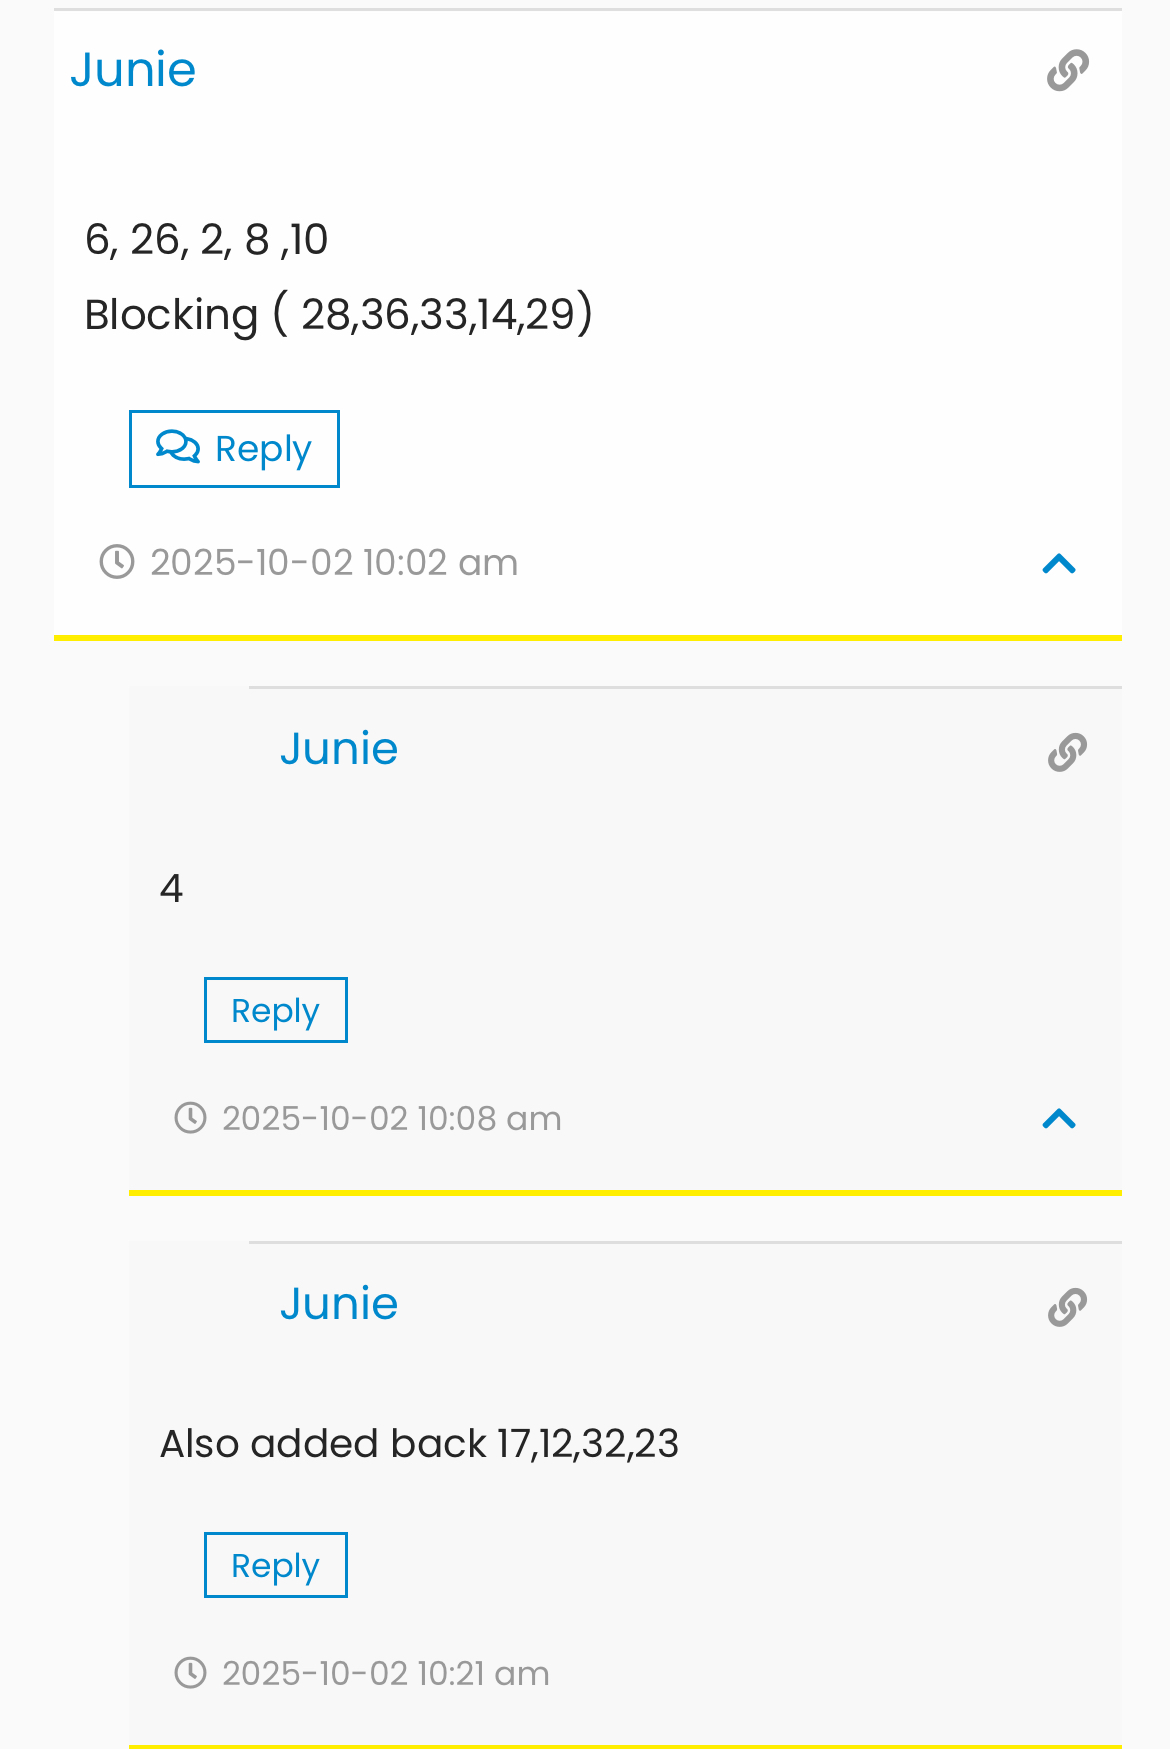Reply to the Blocking comment
The width and height of the screenshot is (1170, 1749).
pyautogui.click(x=234, y=449)
